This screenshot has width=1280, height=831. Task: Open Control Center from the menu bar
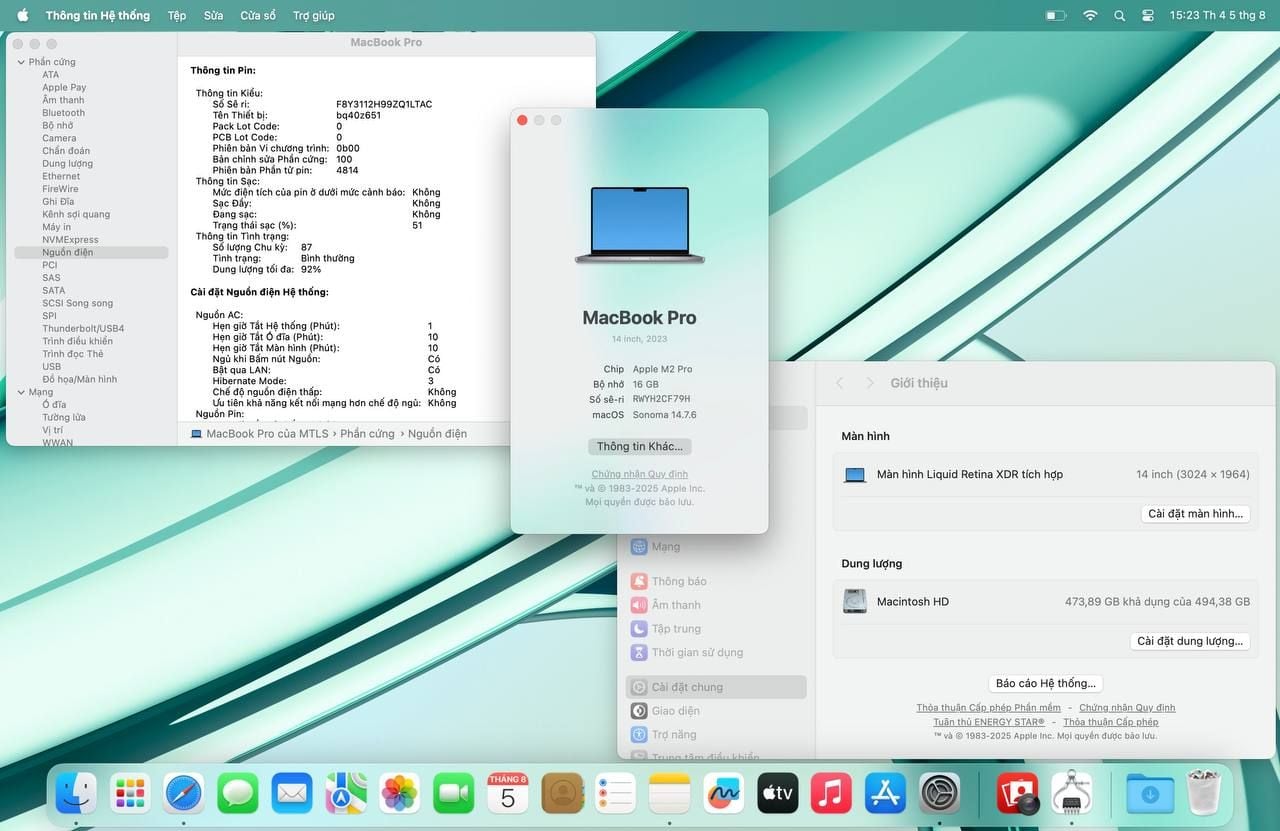(x=1148, y=16)
